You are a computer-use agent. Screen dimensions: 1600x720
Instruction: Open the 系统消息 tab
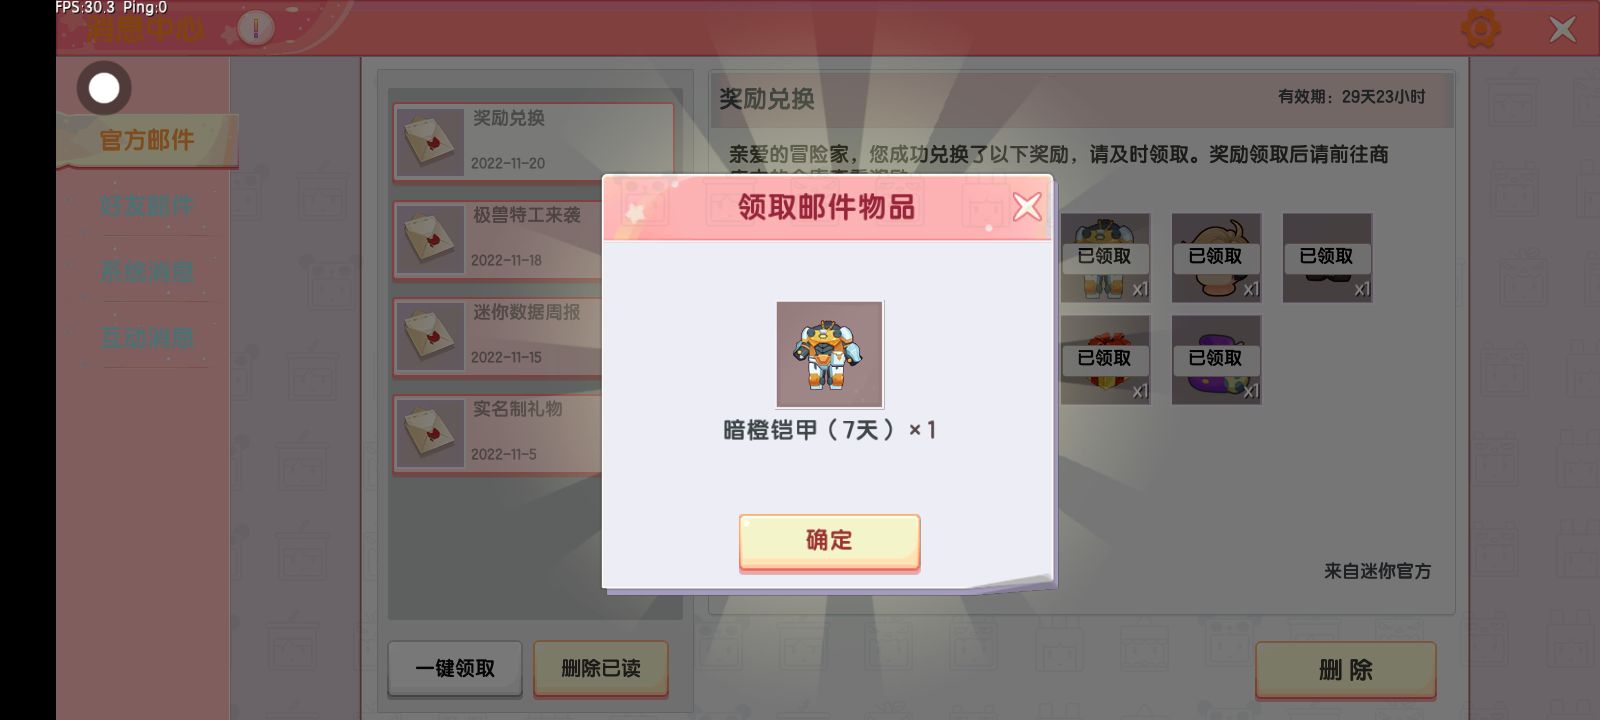tap(147, 272)
